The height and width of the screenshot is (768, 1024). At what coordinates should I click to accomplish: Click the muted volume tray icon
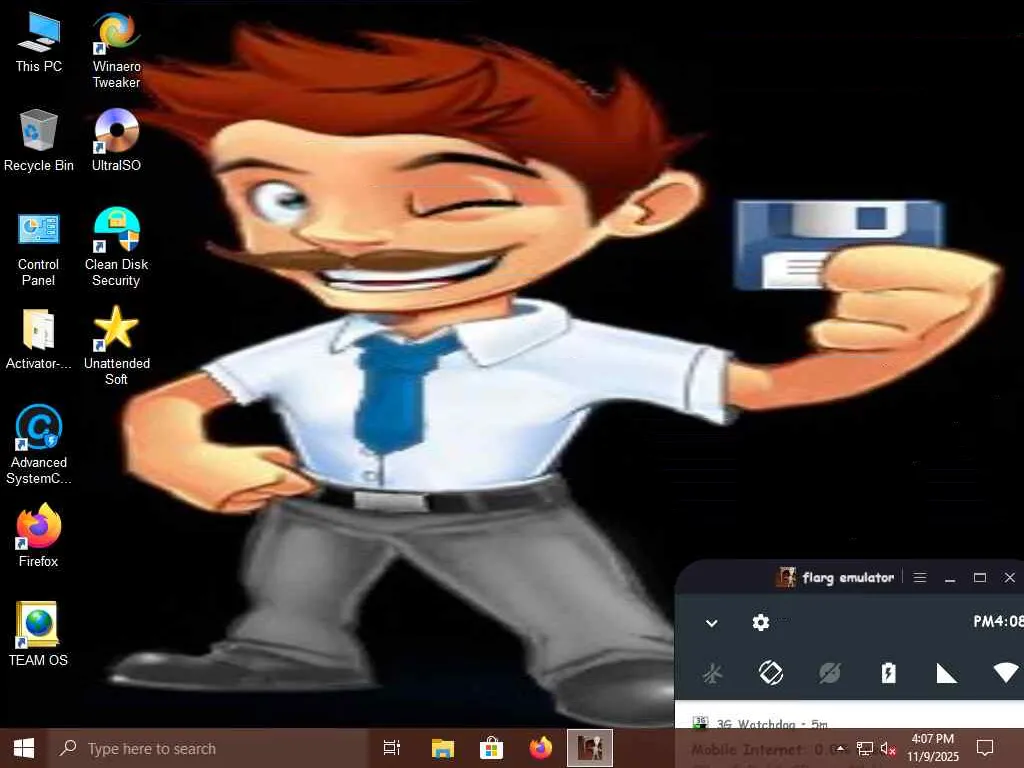[x=888, y=748]
